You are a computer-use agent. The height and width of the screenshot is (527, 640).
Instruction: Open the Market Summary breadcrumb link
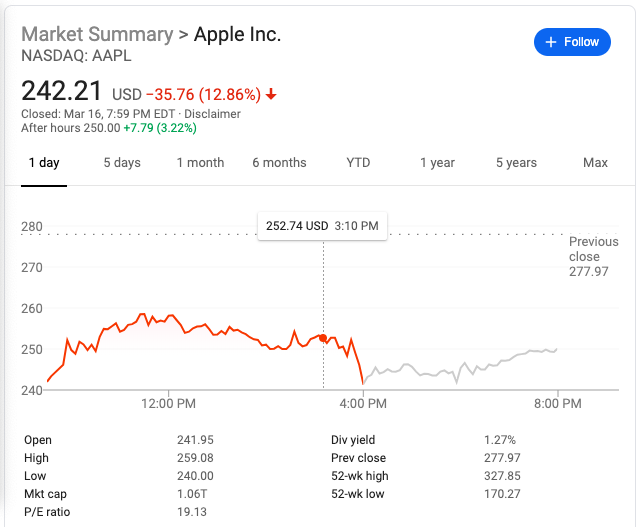[97, 34]
